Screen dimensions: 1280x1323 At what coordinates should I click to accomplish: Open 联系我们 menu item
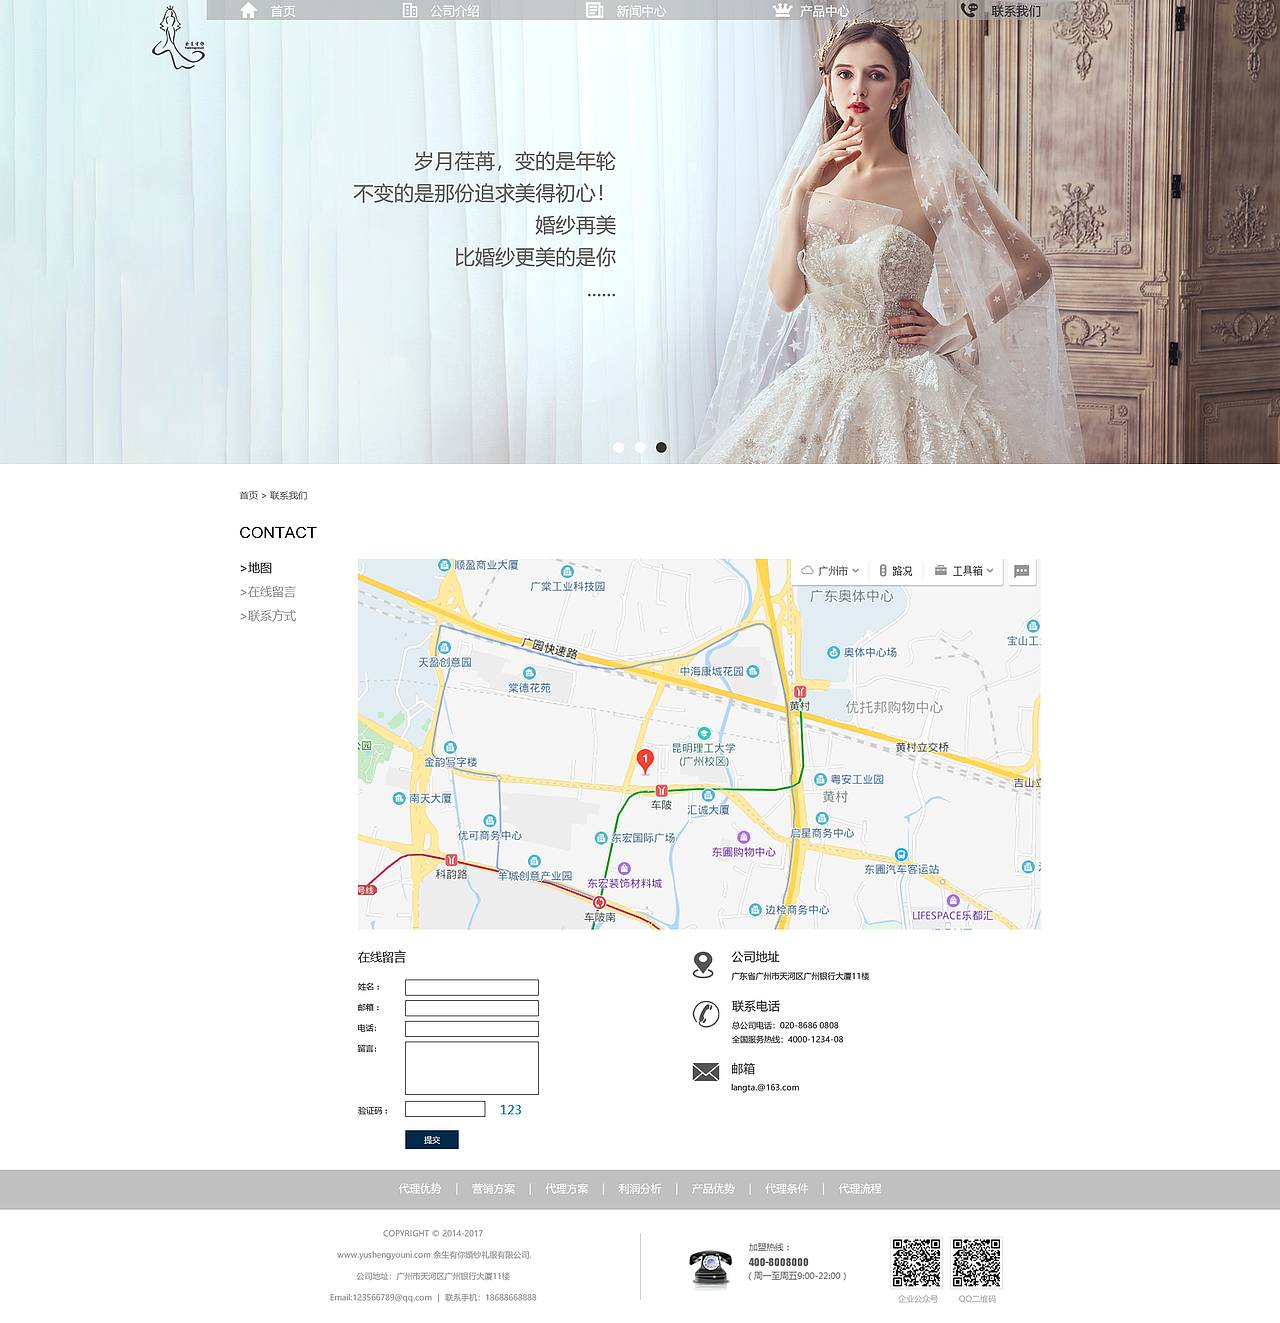pos(1016,11)
